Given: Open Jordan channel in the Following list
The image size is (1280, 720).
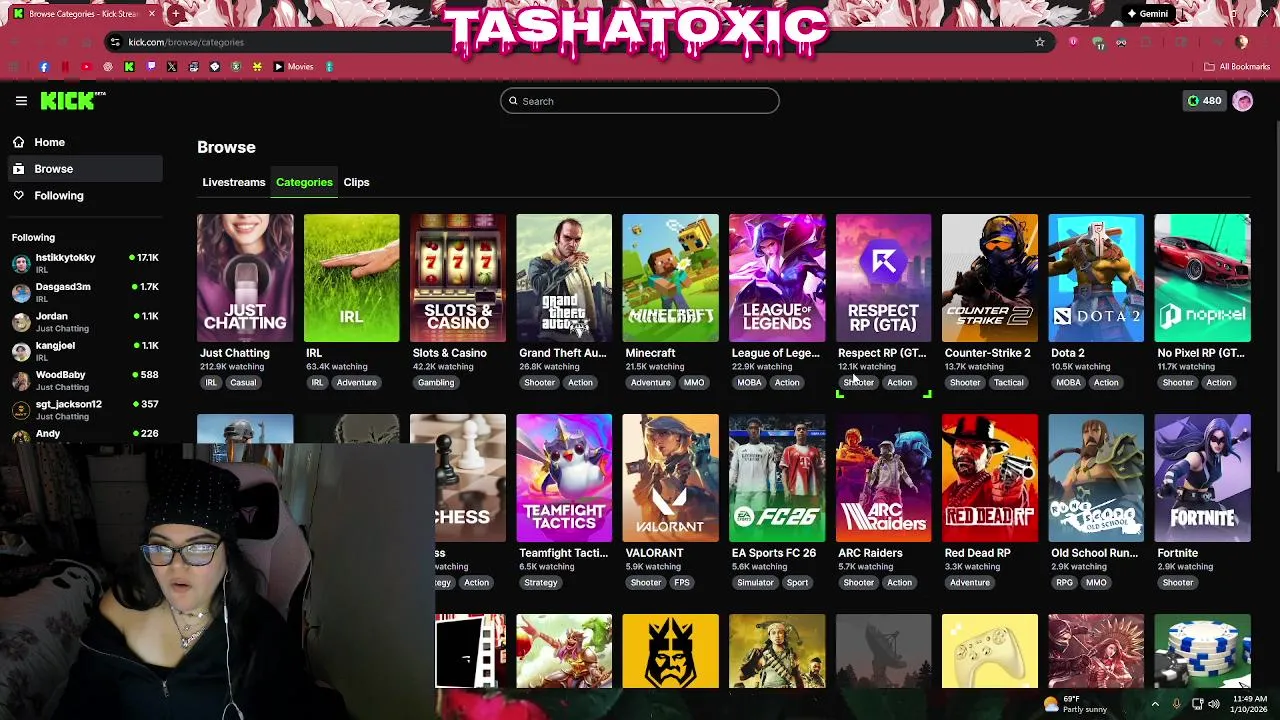Looking at the screenshot, I should pos(84,321).
